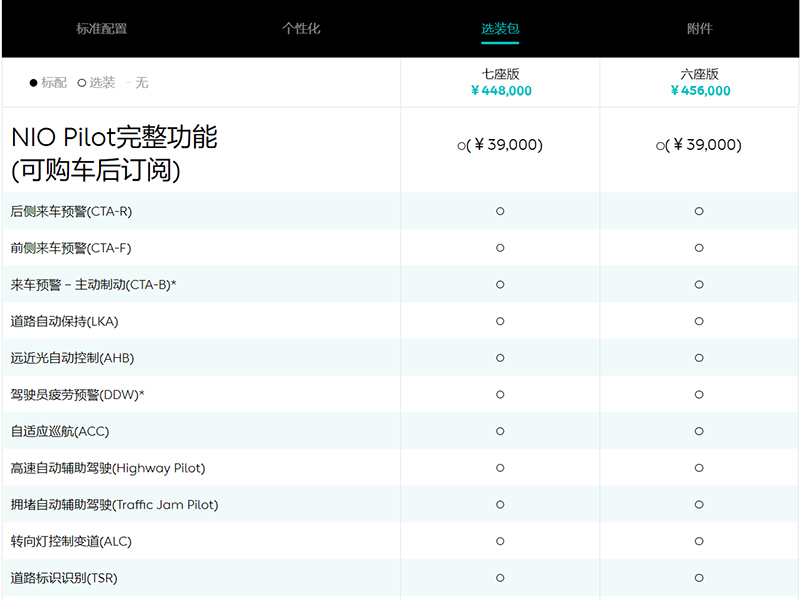800x600 pixels.
Task: Click Highway Pilot circle under 六座版
Action: tap(699, 468)
